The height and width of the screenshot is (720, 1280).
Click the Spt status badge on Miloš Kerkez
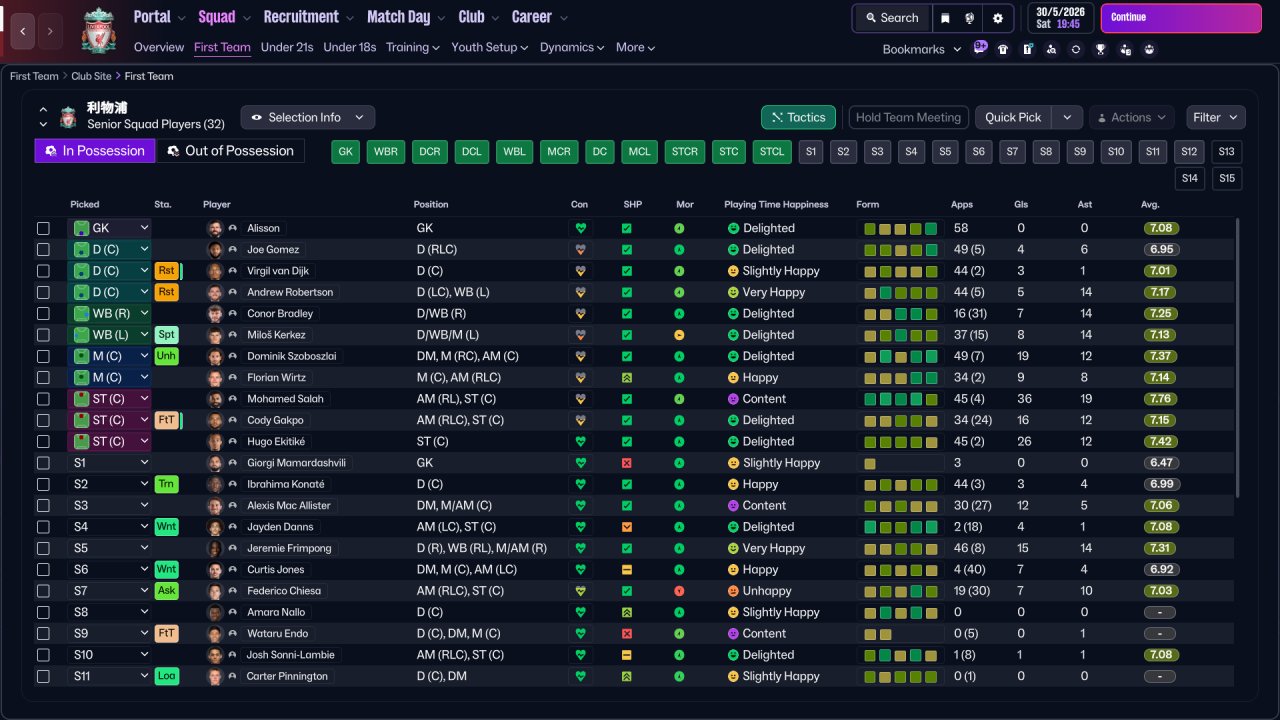167,335
